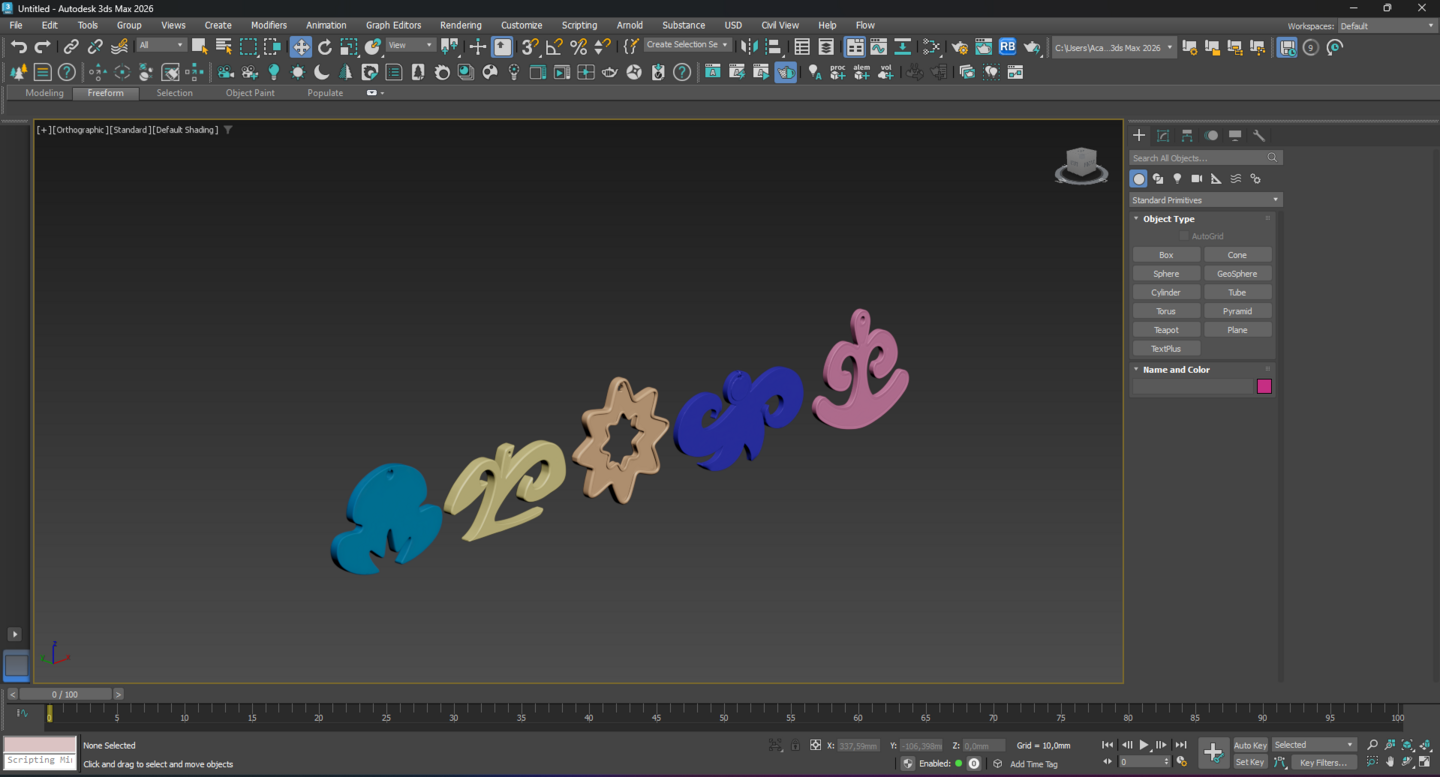The image size is (1440, 777).
Task: Toggle Auto Key animation mode
Action: [x=1250, y=745]
